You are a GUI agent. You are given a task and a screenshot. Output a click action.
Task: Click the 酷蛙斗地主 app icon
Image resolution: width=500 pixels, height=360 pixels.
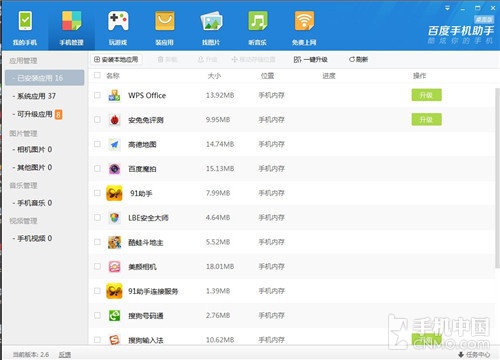[114, 242]
